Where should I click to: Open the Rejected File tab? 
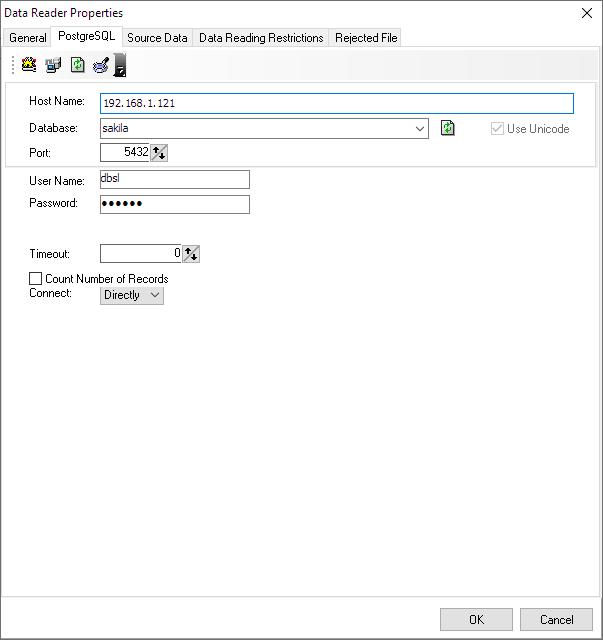click(x=366, y=38)
